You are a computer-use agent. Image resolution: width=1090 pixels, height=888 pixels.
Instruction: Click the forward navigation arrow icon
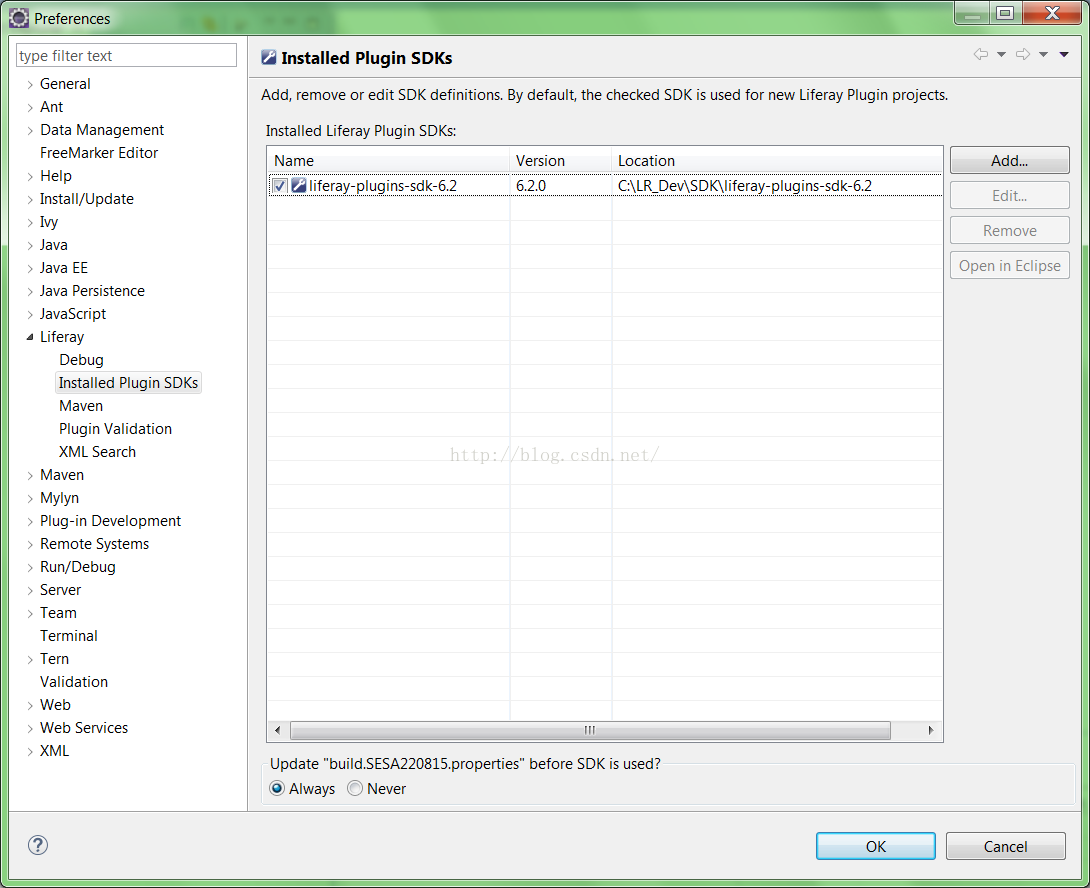(x=1023, y=54)
